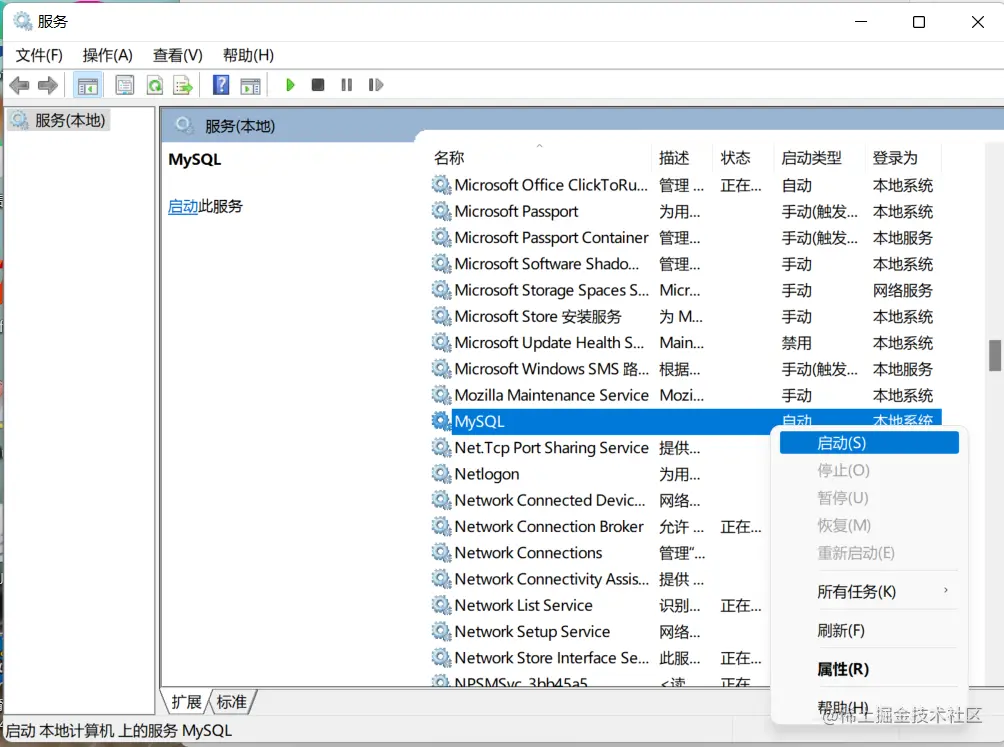
Task: Click gear icon beside Net.Tcp Port Sharing Service
Action: click(441, 447)
